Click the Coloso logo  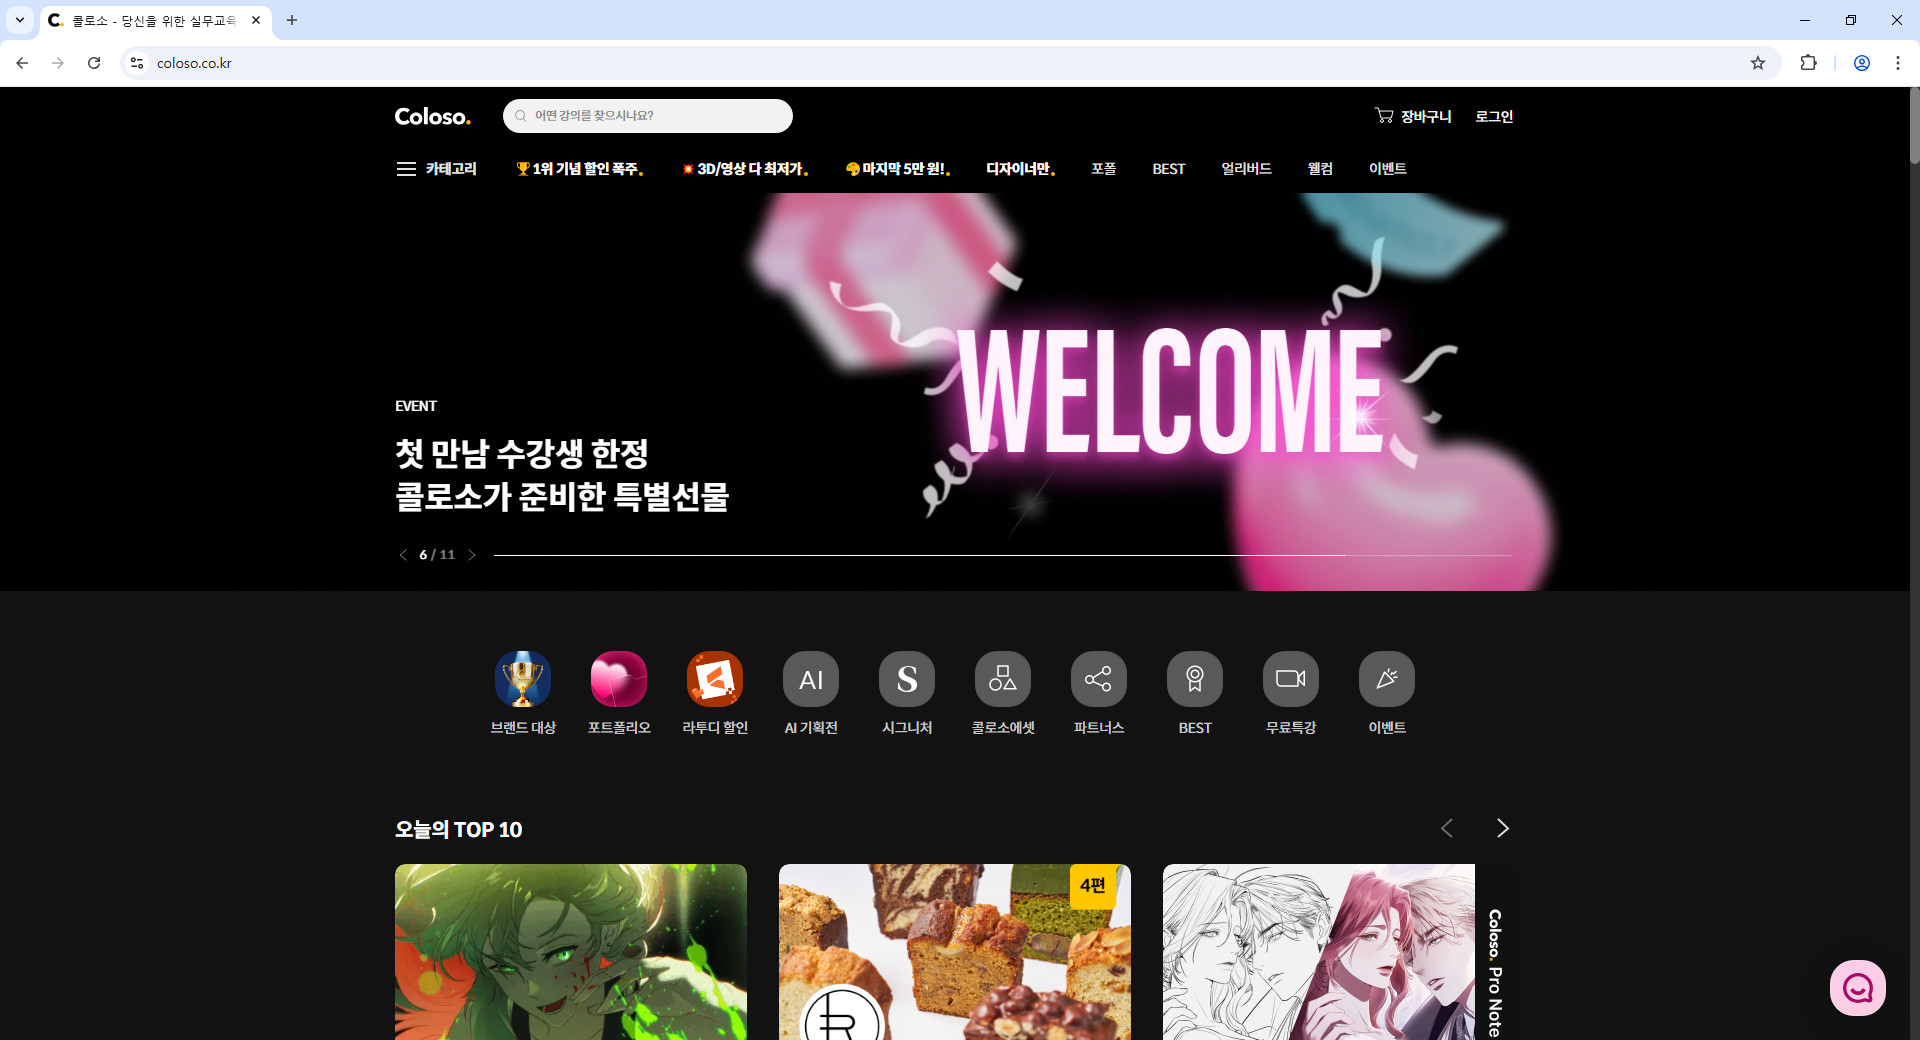coord(432,116)
